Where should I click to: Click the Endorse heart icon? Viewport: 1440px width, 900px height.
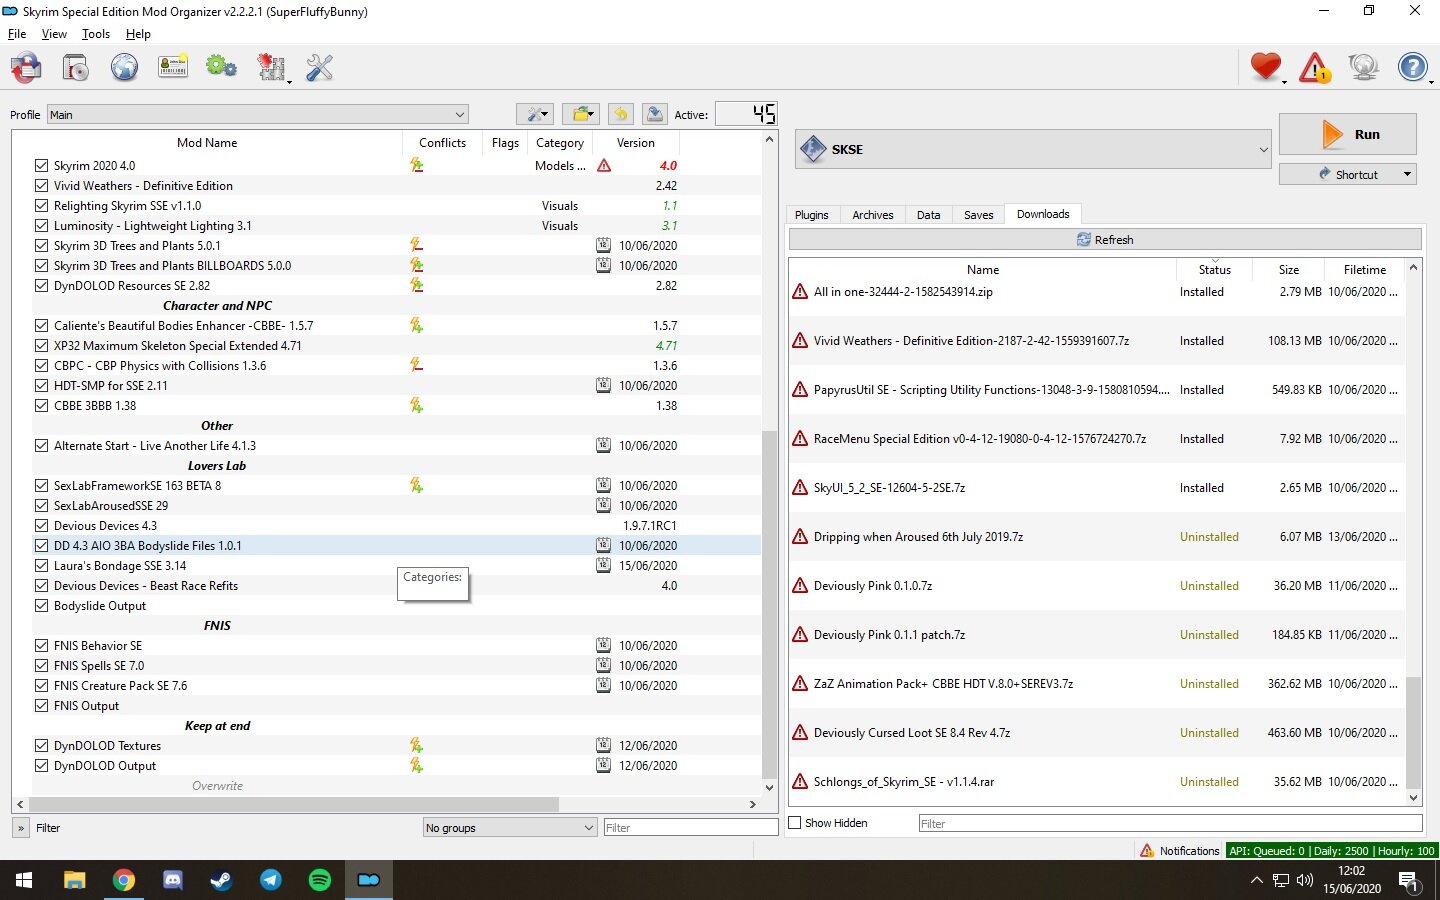1266,67
